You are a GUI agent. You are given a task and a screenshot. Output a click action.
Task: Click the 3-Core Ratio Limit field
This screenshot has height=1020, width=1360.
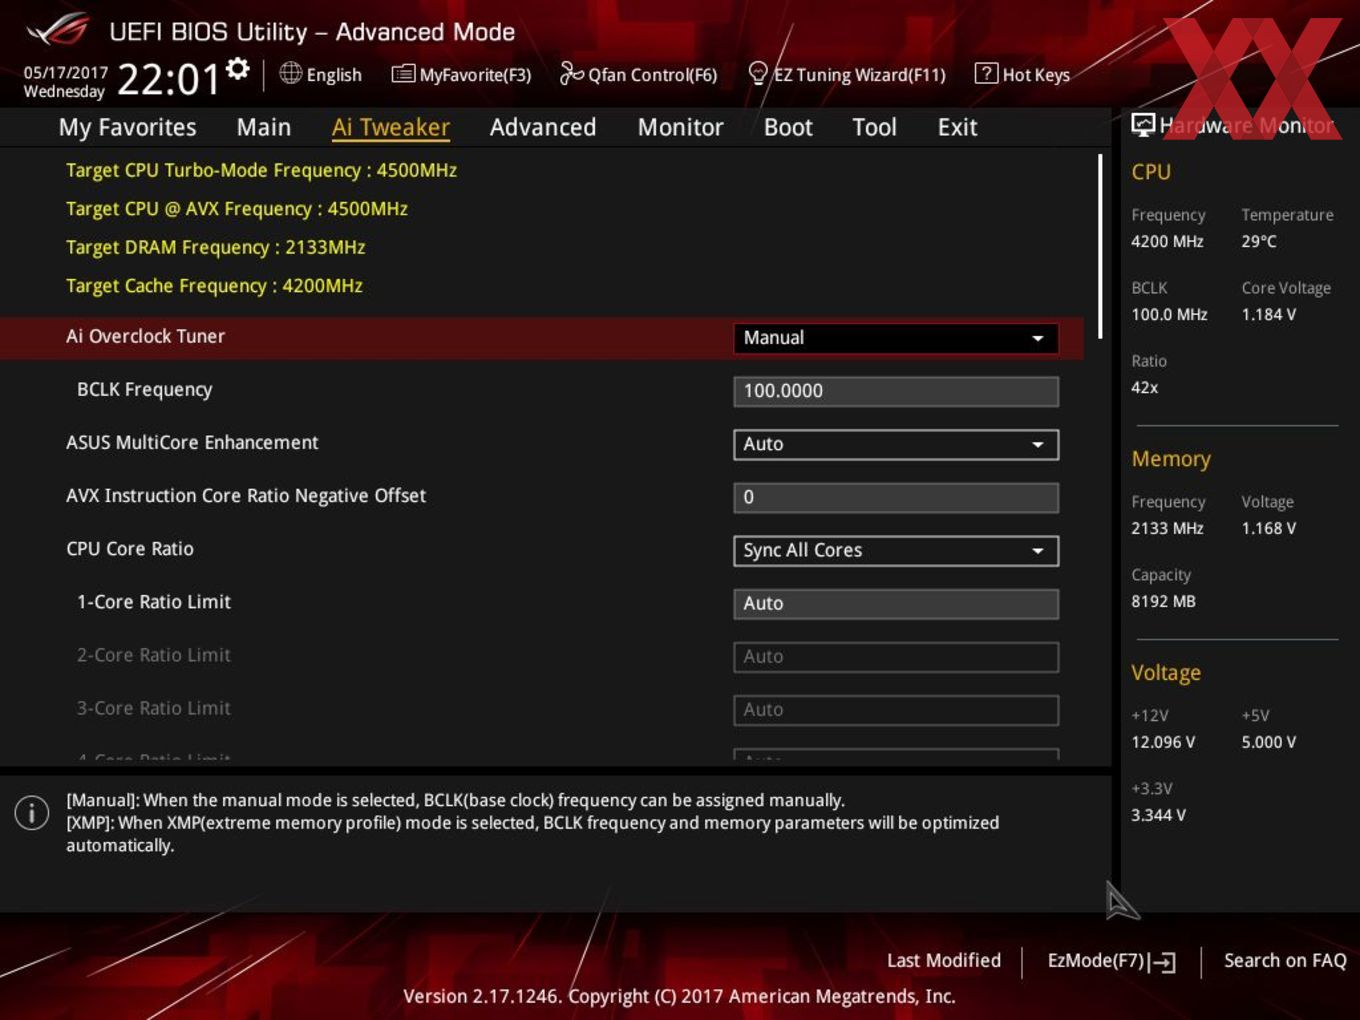896,709
